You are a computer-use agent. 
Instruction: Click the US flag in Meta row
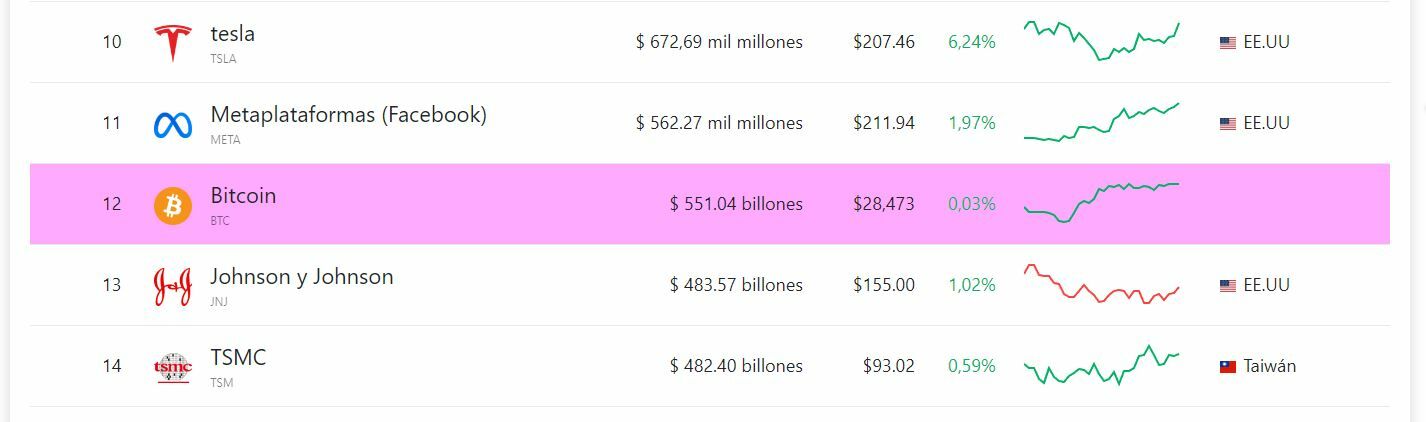pyautogui.click(x=1227, y=124)
